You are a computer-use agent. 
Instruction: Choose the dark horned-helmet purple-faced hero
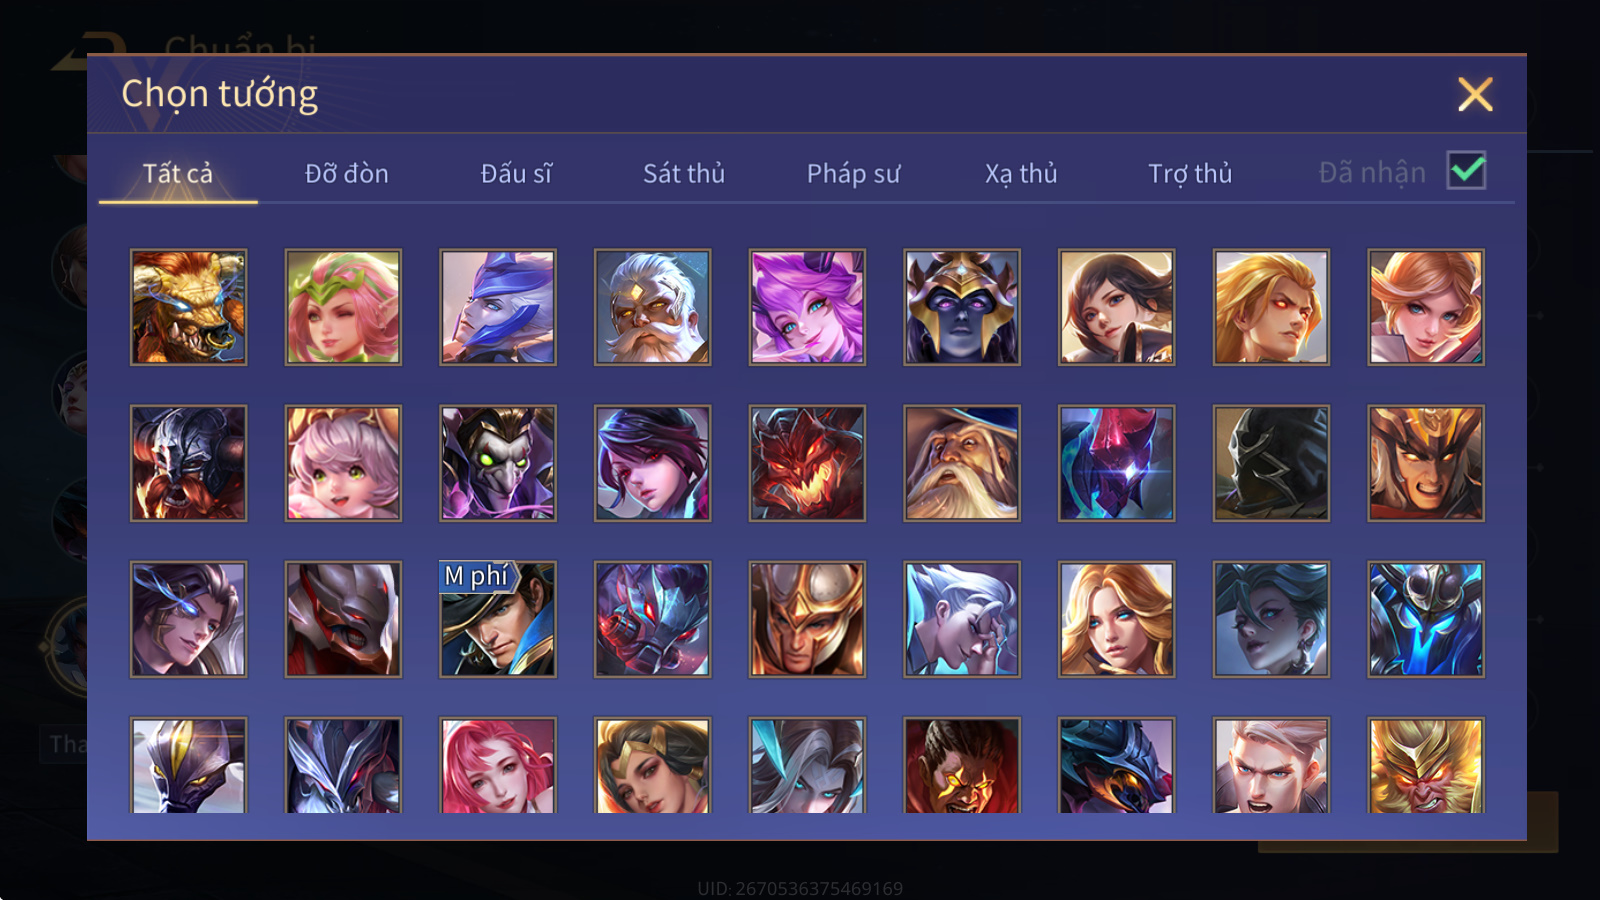tap(962, 307)
